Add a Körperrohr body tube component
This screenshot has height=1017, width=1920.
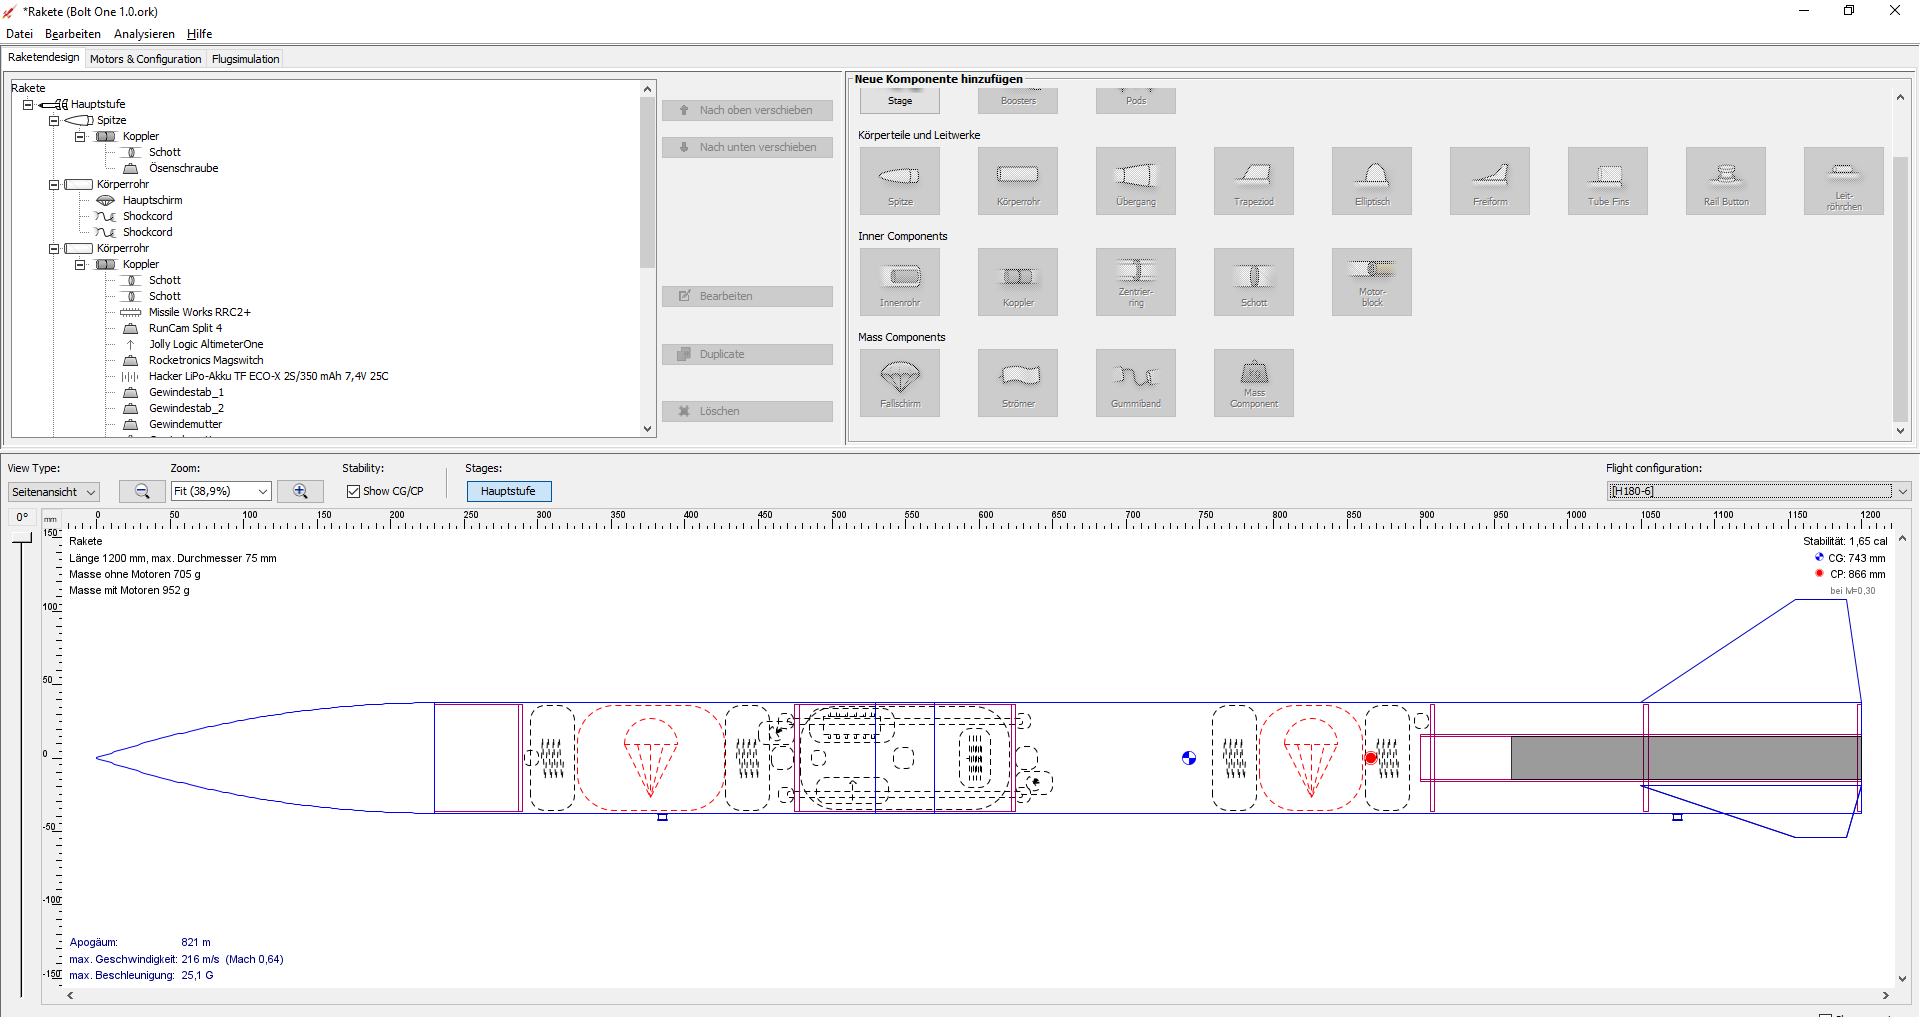[x=1017, y=181]
